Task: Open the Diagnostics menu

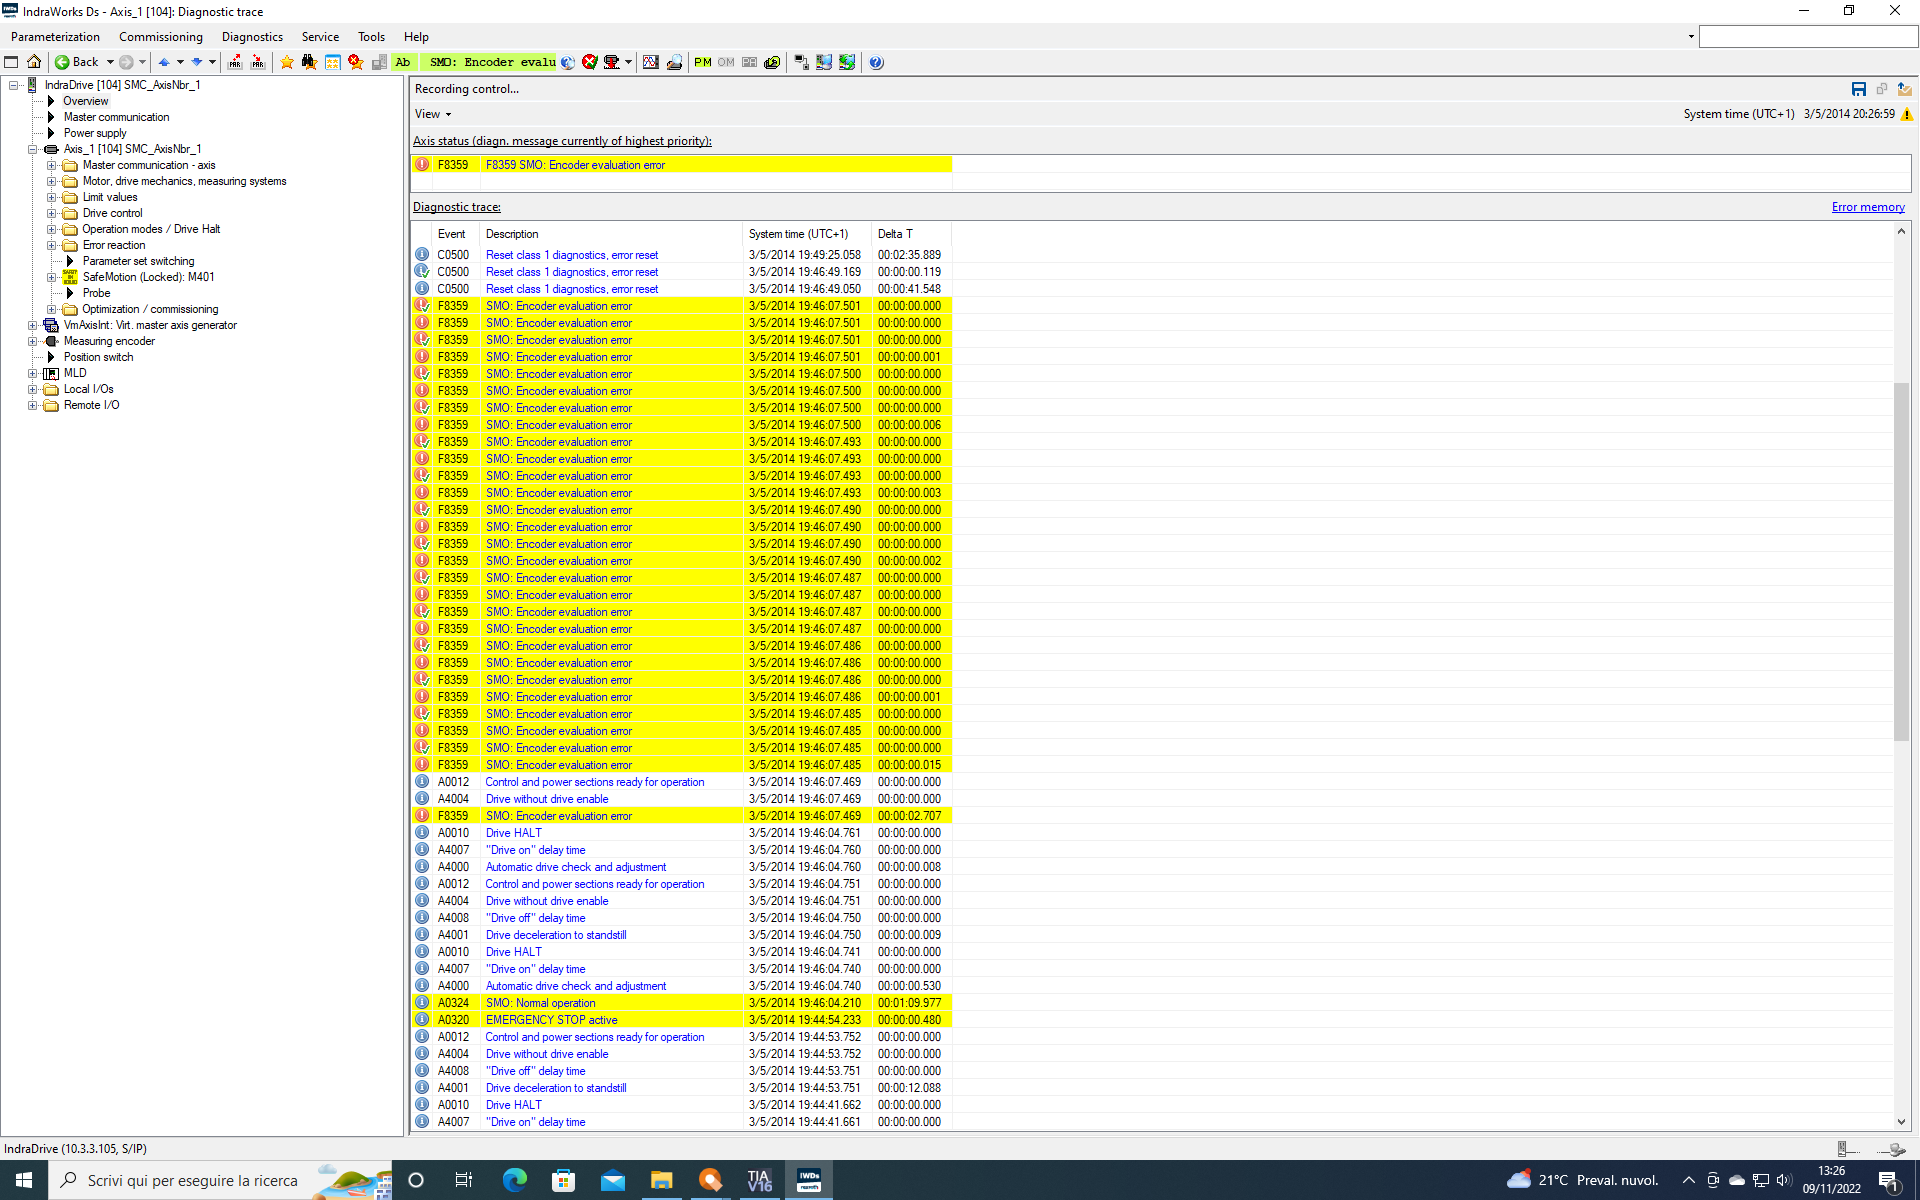Action: [252, 37]
